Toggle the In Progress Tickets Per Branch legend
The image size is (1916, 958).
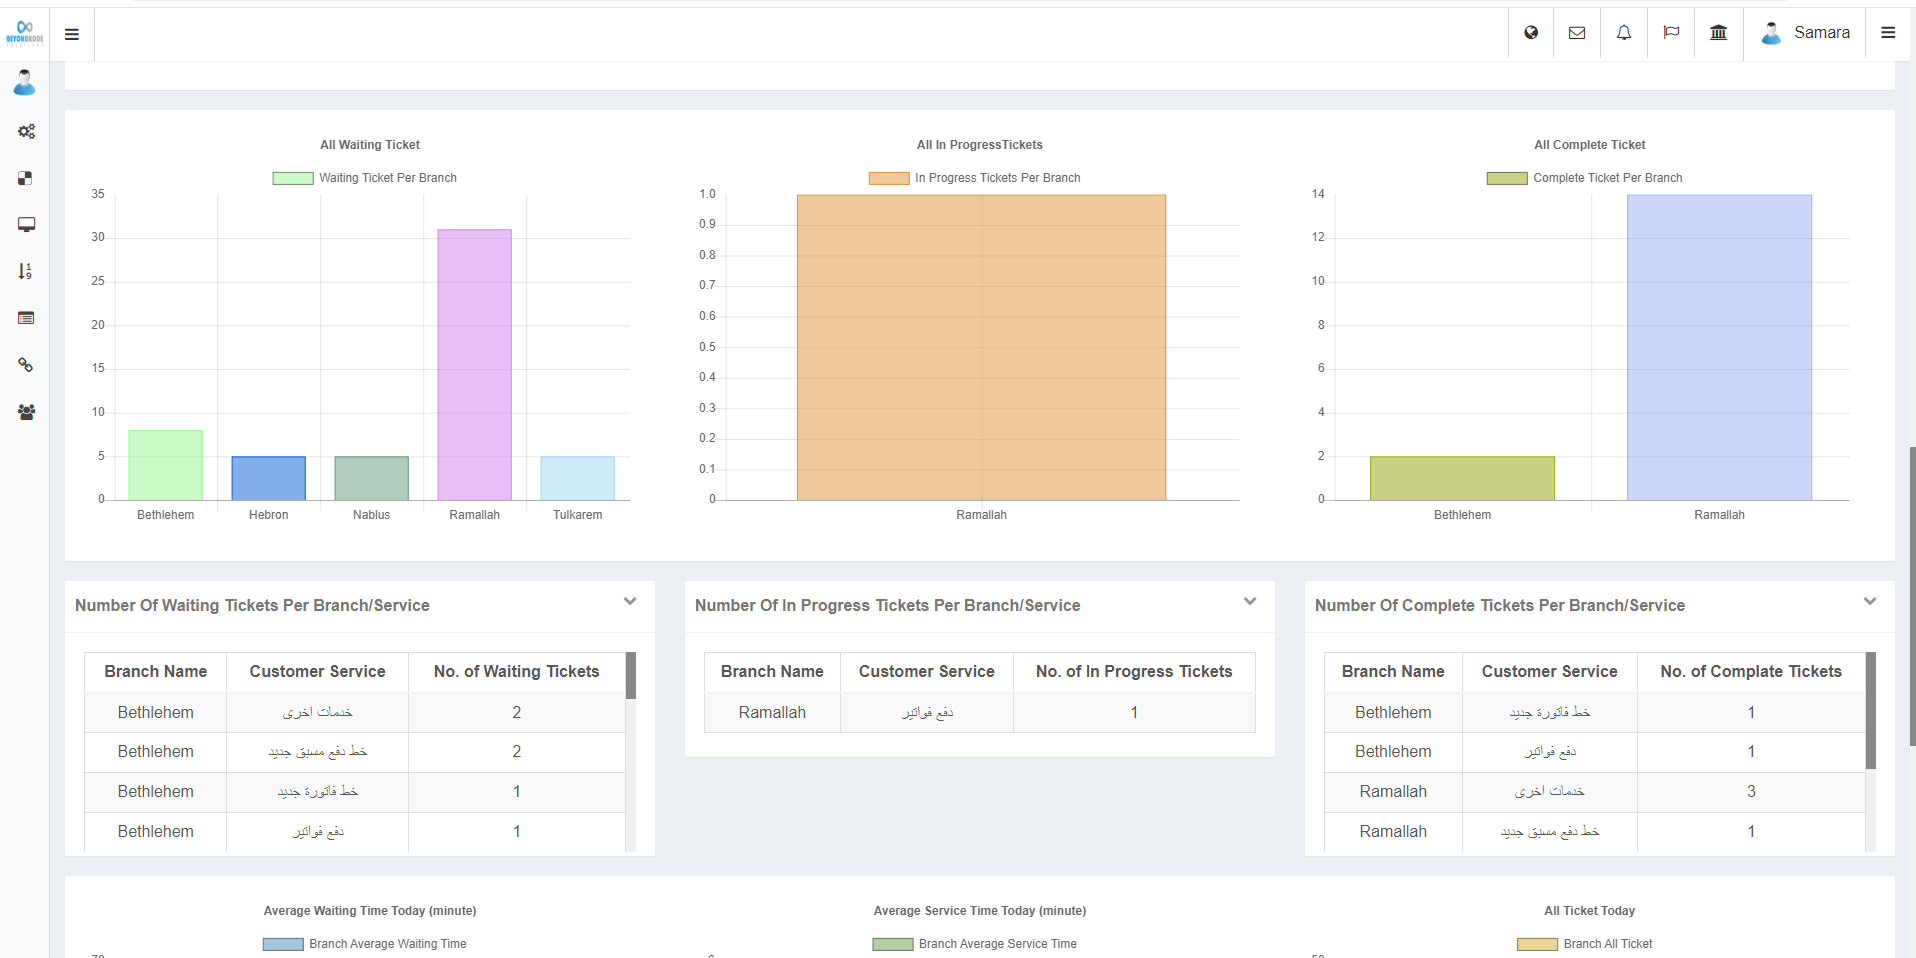pyautogui.click(x=975, y=178)
